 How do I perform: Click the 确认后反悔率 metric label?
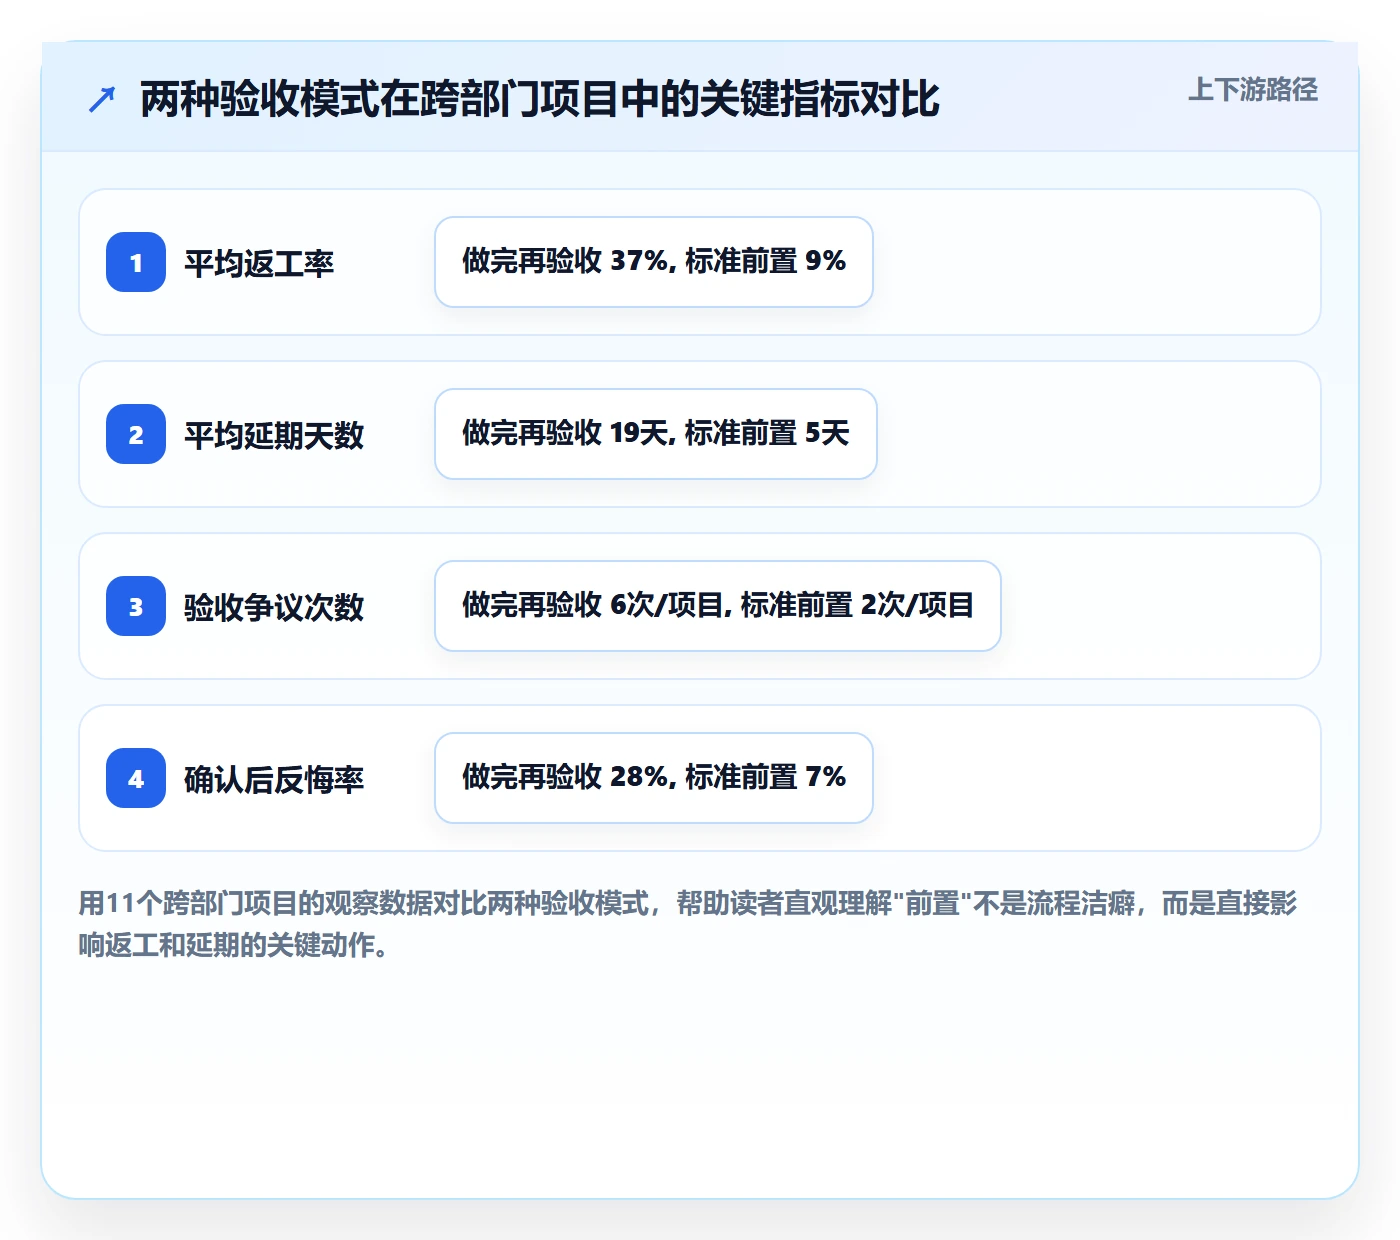tap(274, 779)
